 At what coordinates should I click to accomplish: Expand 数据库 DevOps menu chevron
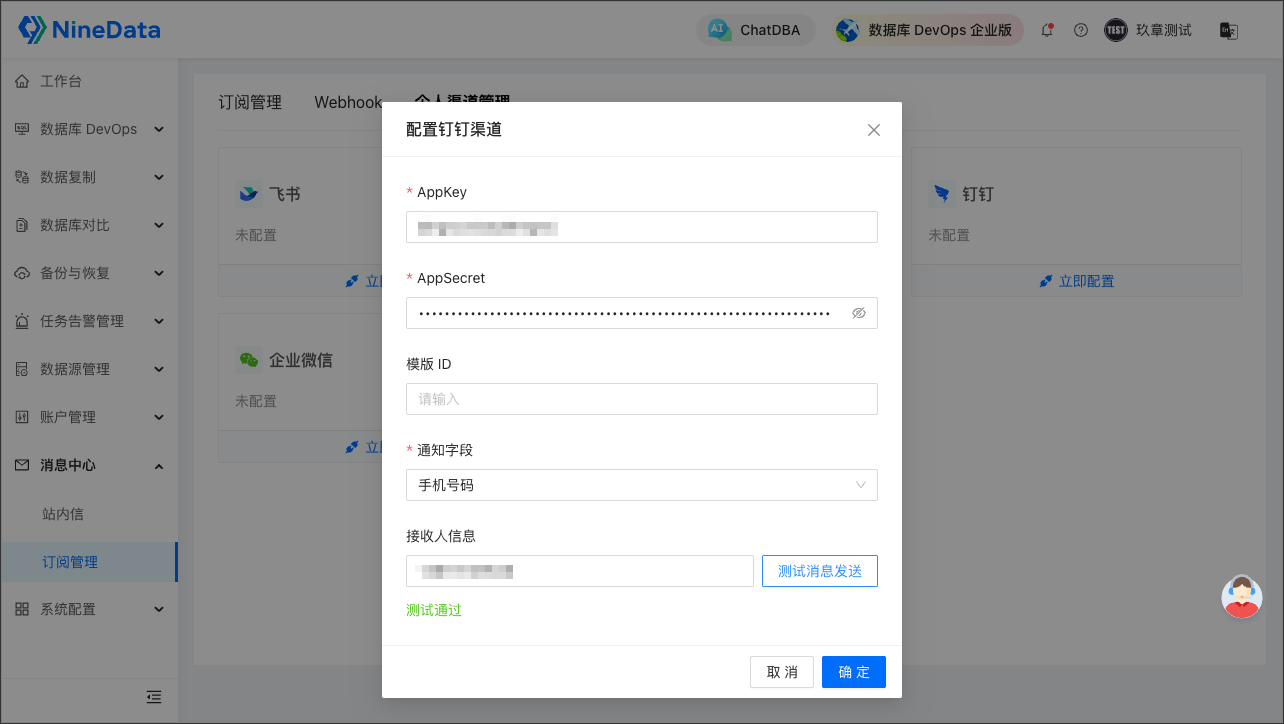[158, 129]
